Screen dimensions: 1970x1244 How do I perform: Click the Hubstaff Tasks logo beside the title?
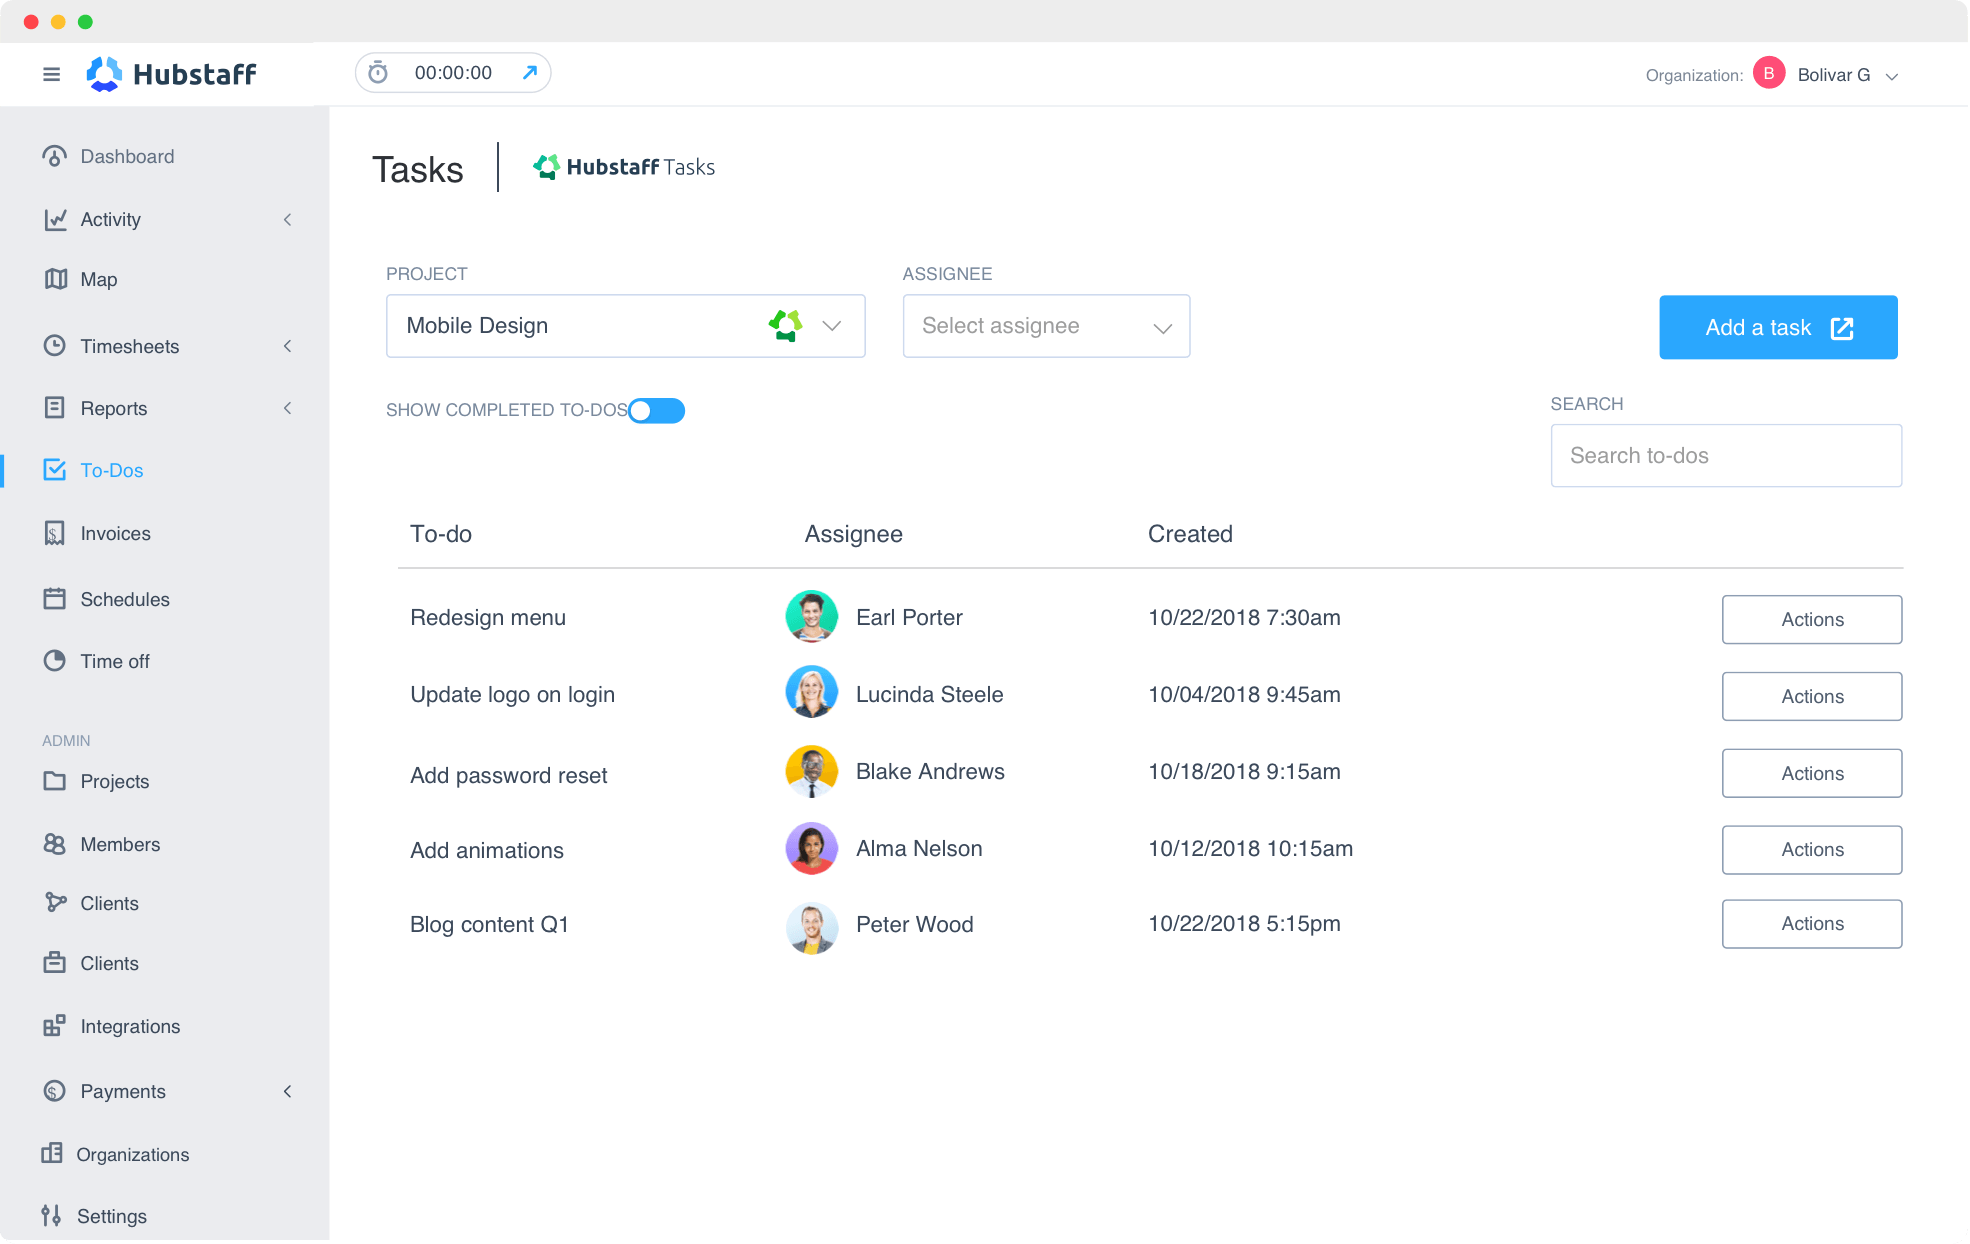pos(548,166)
